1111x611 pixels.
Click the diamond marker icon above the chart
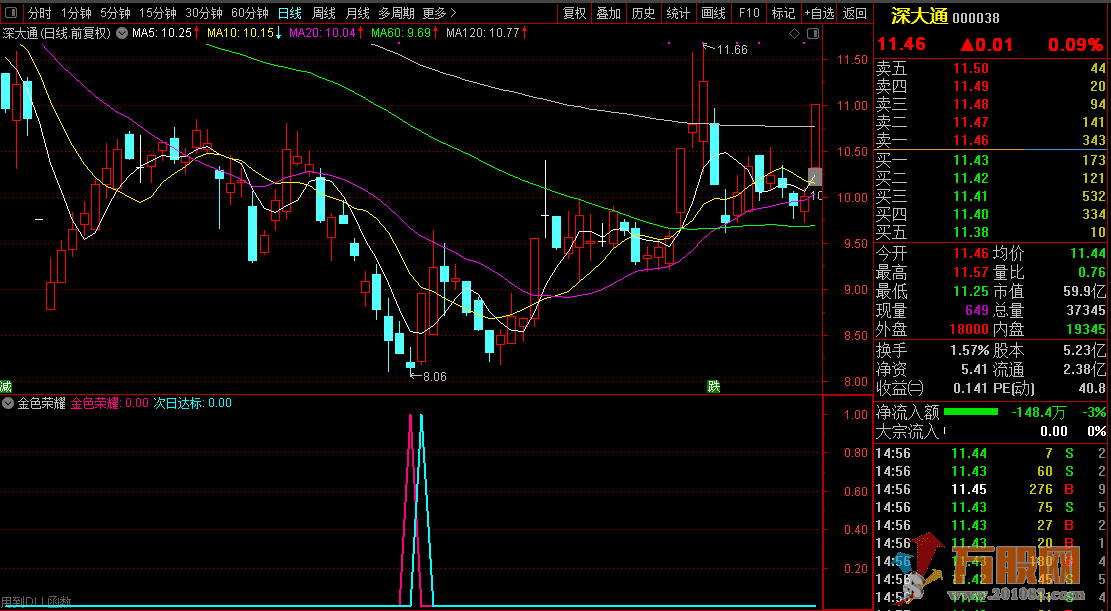pyautogui.click(x=794, y=33)
